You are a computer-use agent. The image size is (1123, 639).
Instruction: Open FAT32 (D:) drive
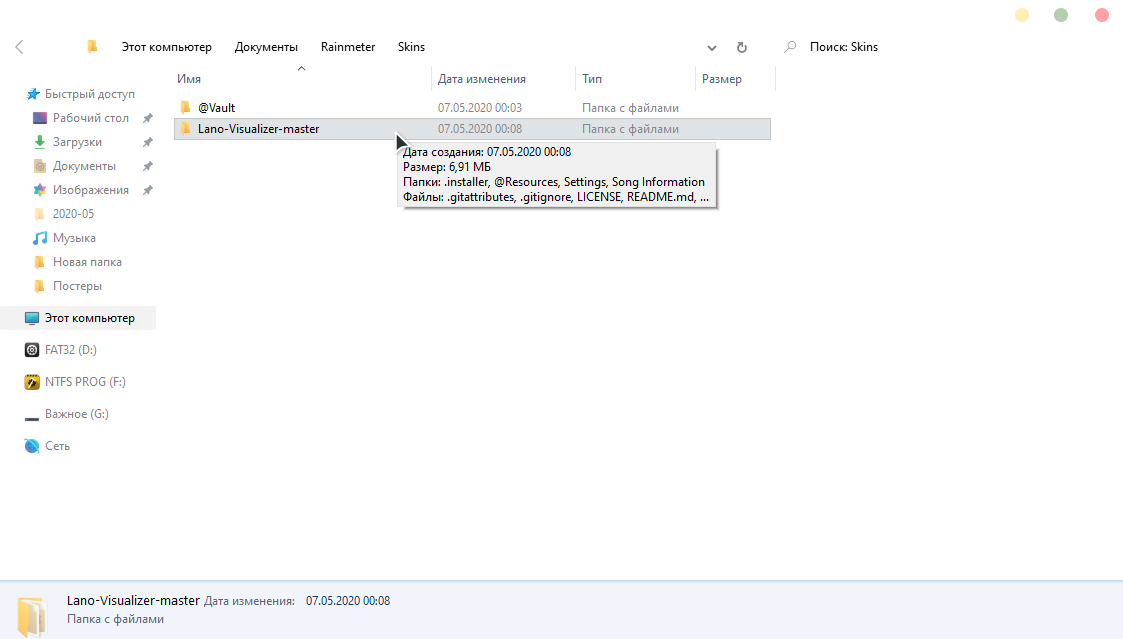[x=70, y=350]
